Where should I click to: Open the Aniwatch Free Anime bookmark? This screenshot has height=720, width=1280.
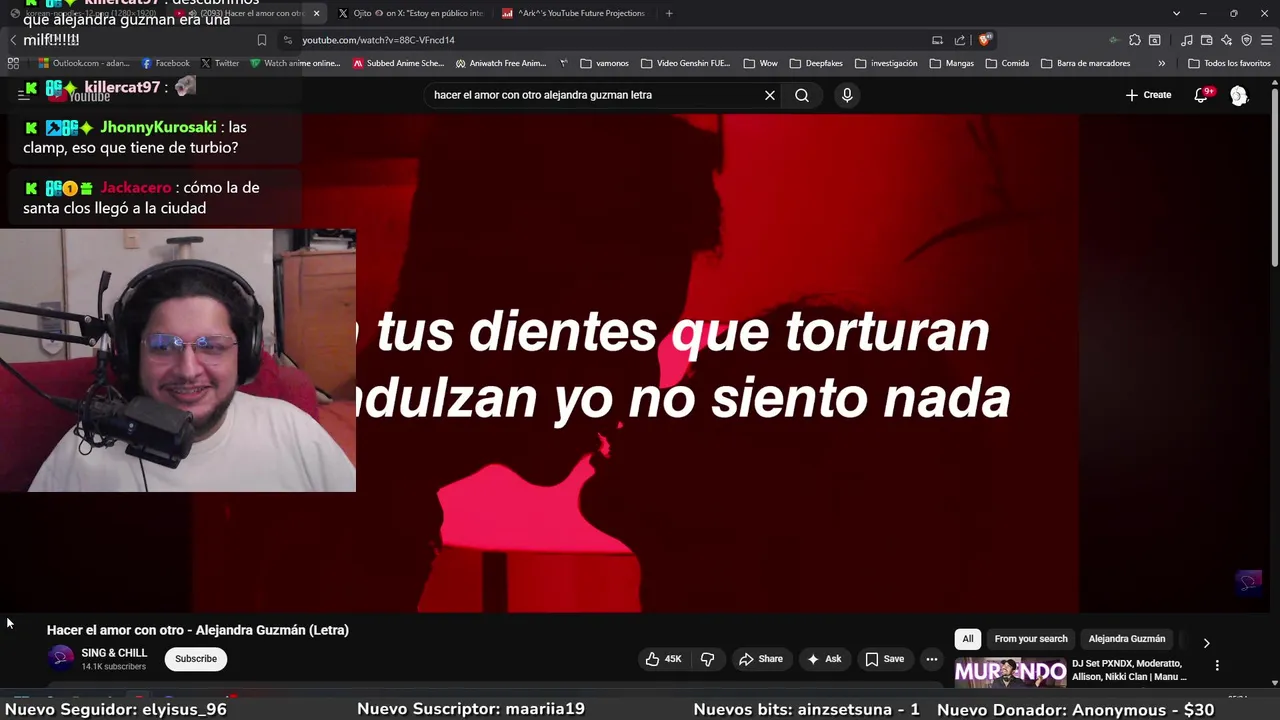pyautogui.click(x=501, y=63)
